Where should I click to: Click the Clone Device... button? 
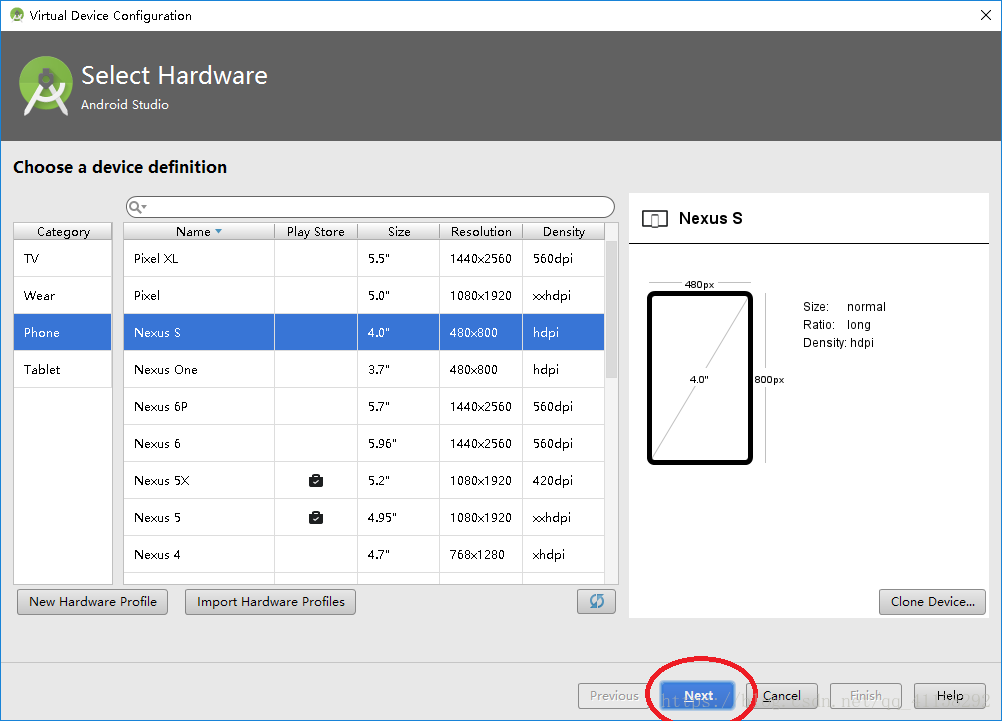point(932,602)
